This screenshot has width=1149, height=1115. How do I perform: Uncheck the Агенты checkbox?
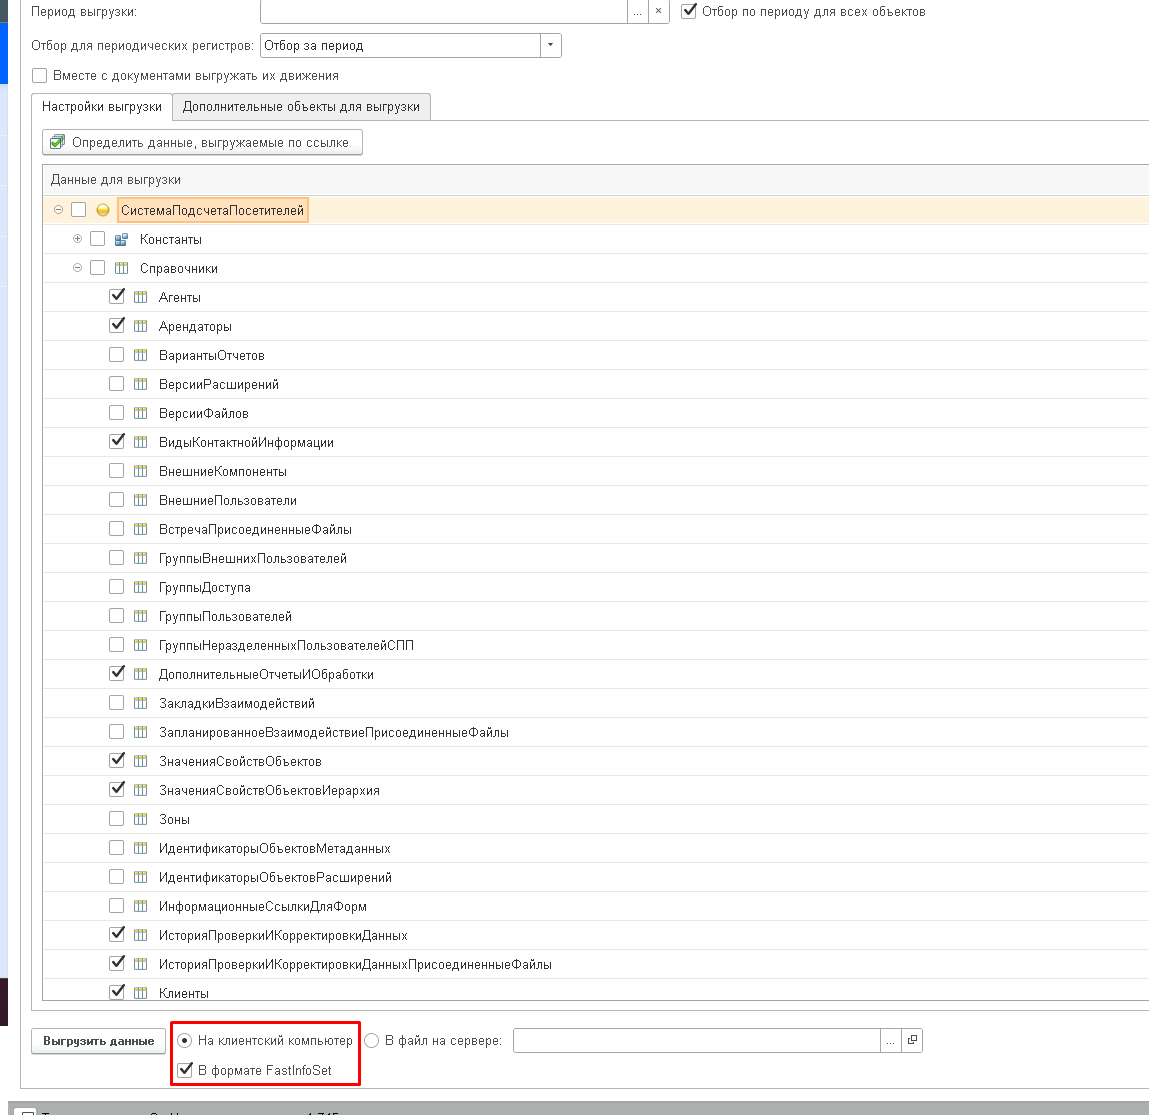(117, 297)
